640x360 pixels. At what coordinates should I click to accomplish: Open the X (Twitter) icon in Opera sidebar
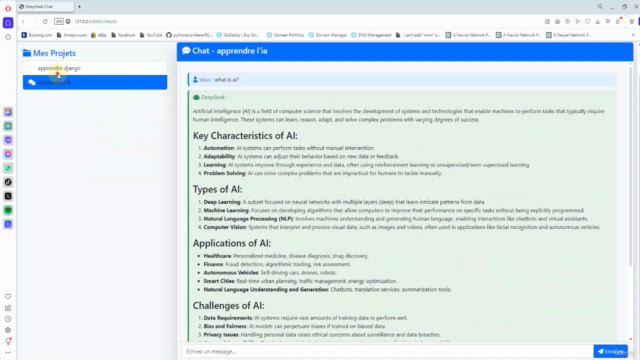[x=8, y=196]
